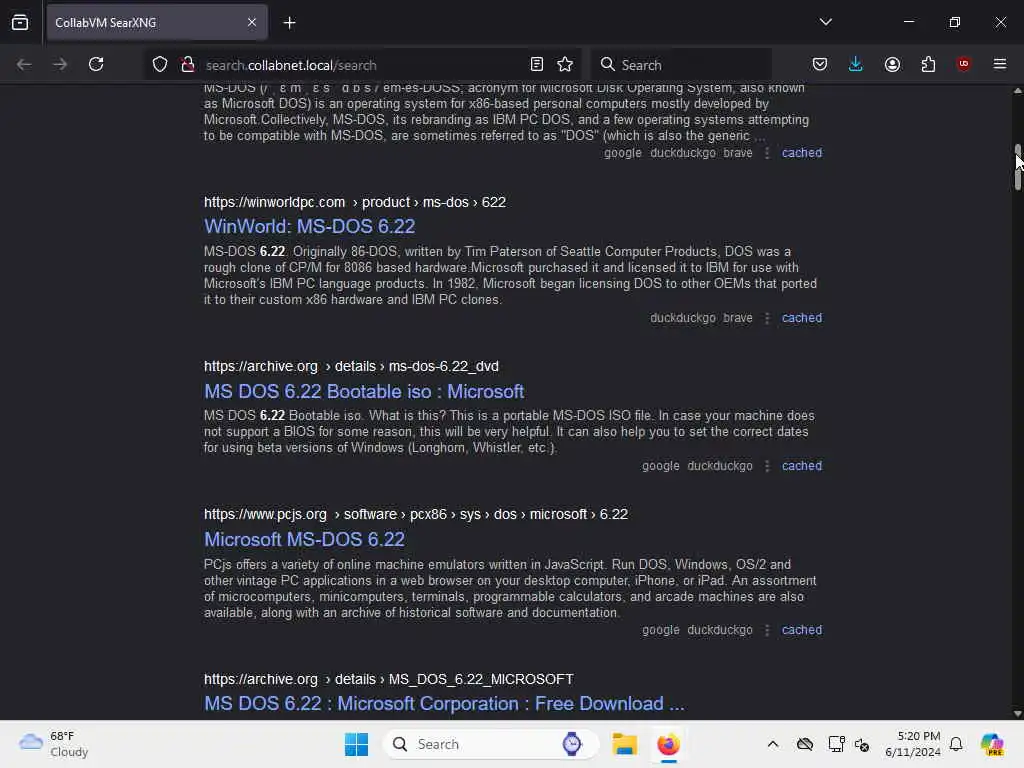Bookmark this page with star icon
Viewport: 1024px width, 768px height.
pyautogui.click(x=565, y=65)
